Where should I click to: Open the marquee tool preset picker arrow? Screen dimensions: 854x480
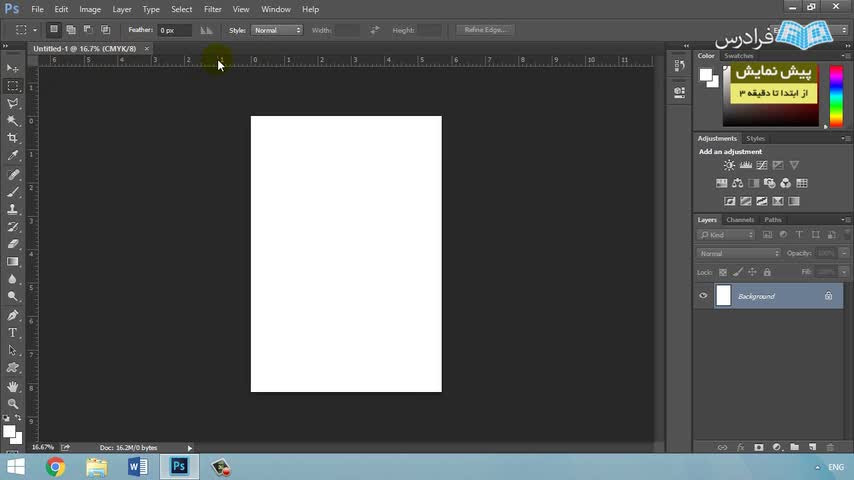(x=35, y=30)
